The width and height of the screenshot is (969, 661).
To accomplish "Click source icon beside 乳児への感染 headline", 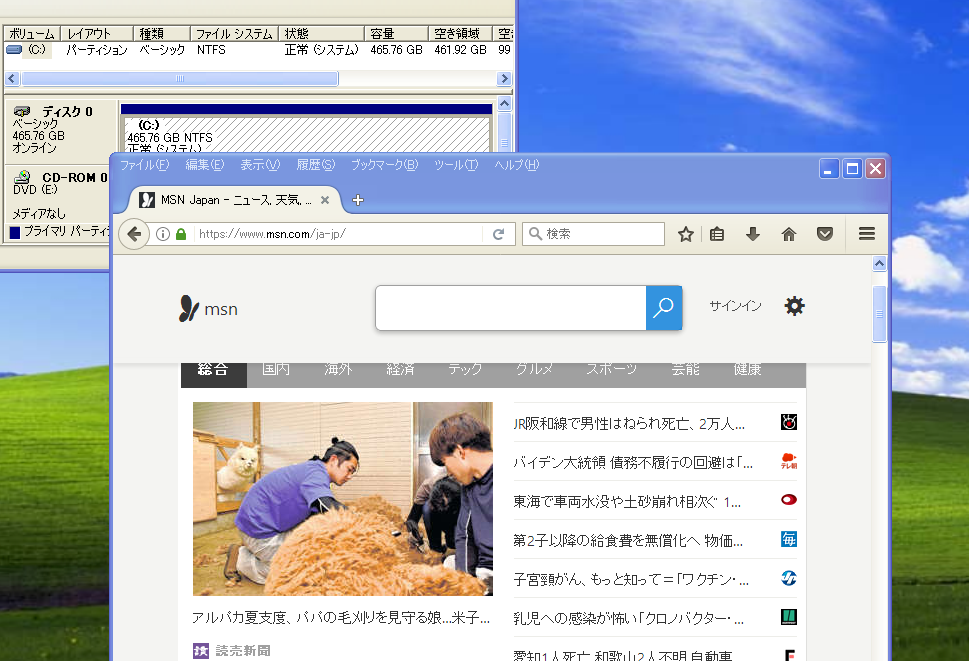I will click(x=789, y=617).
